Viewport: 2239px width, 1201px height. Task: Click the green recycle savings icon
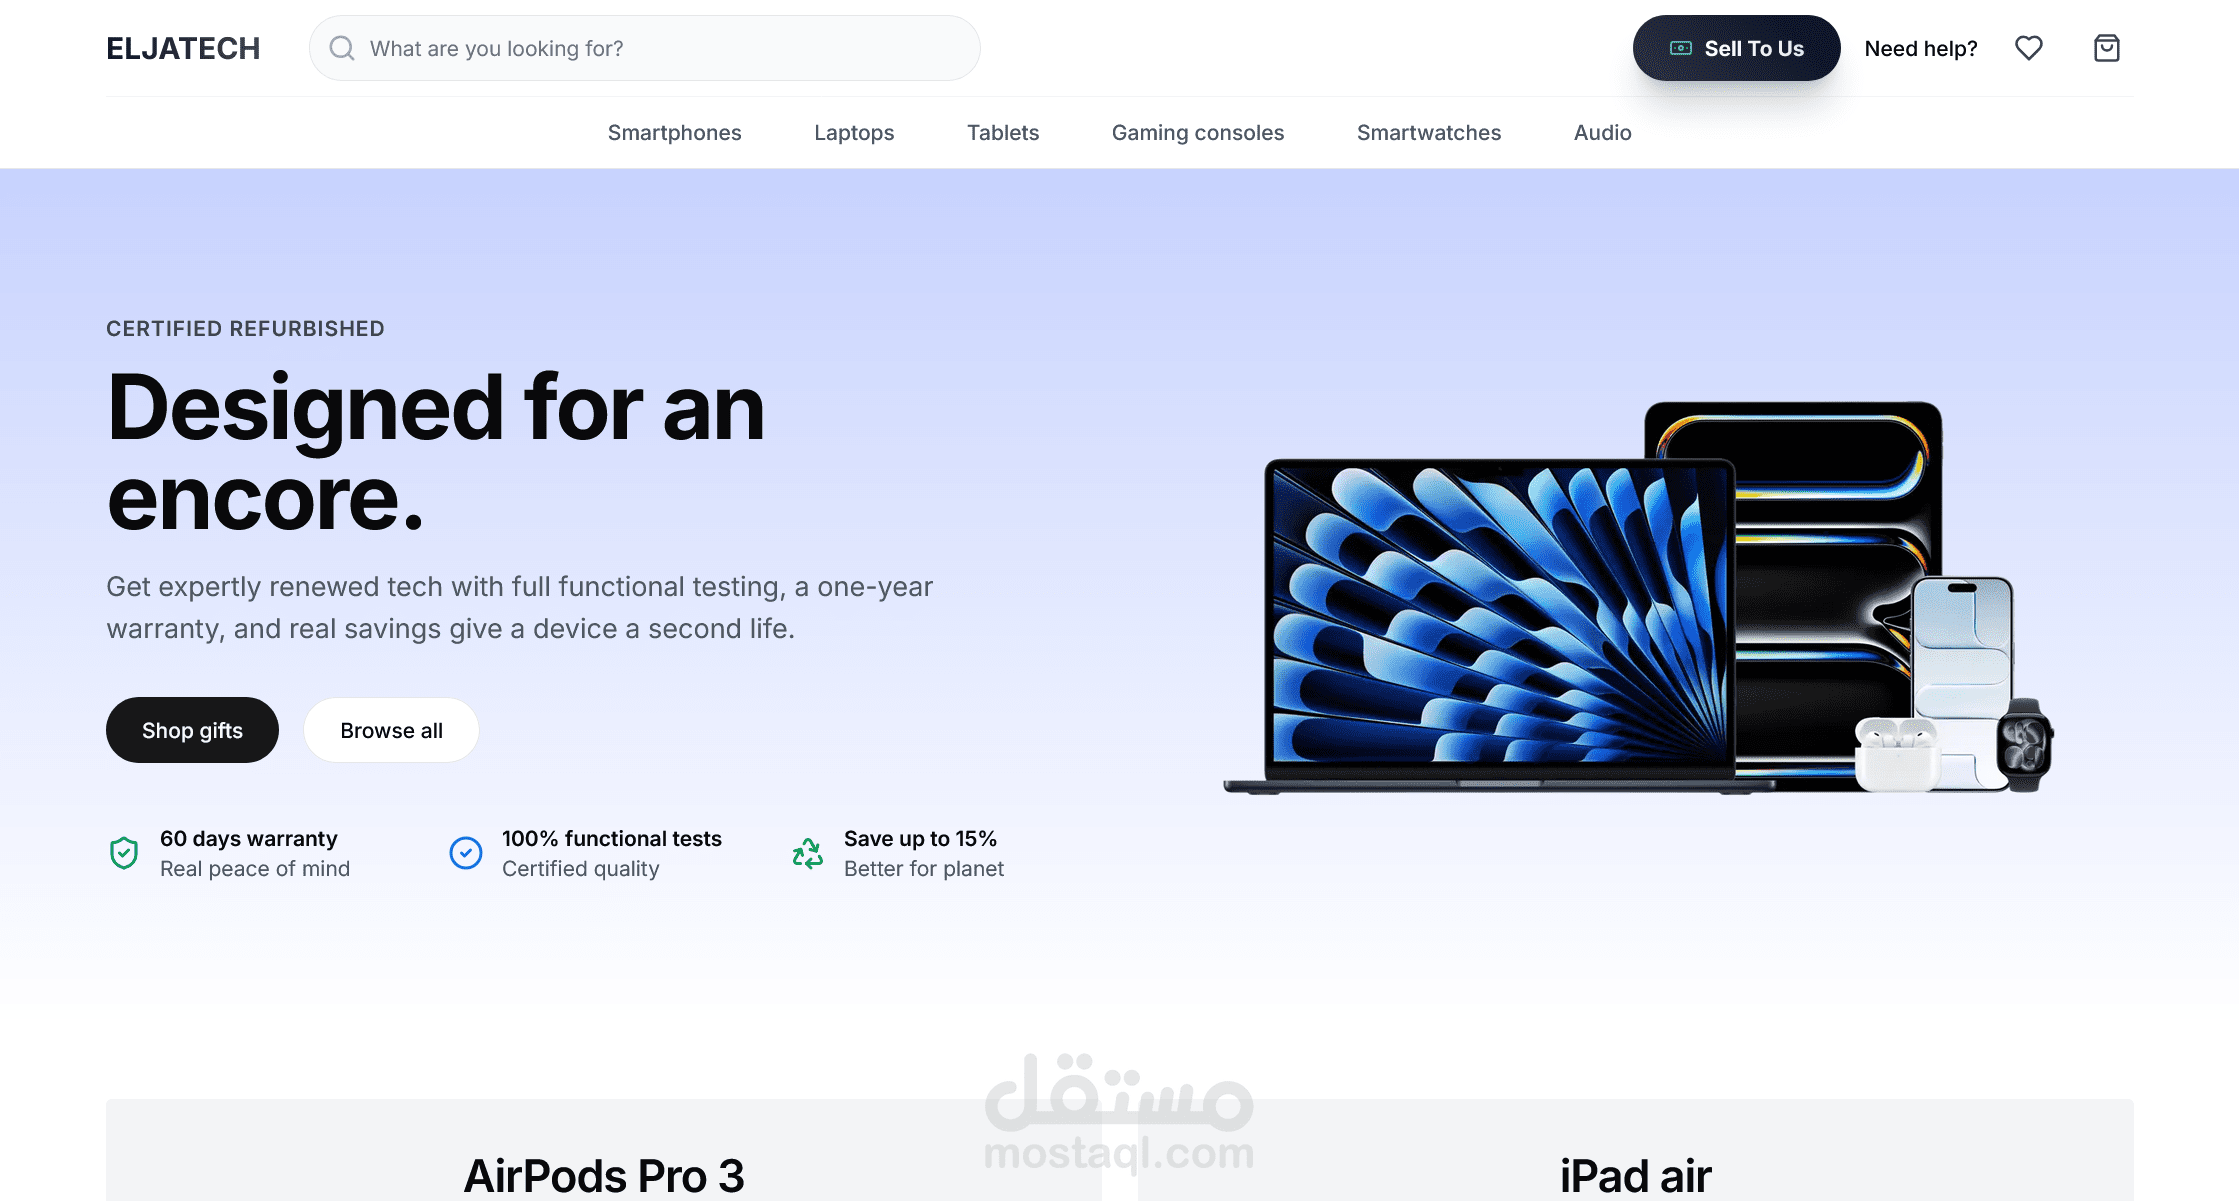(x=808, y=853)
